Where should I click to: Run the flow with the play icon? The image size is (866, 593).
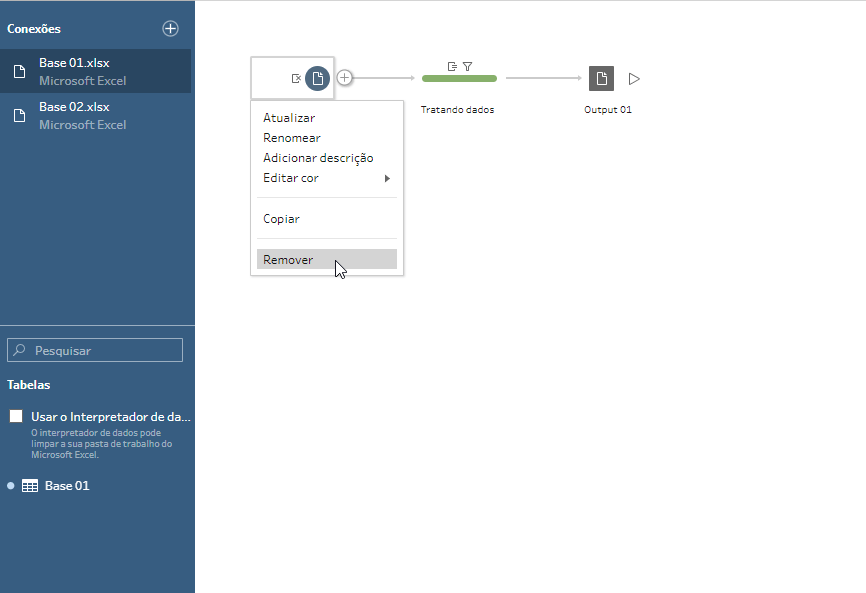(634, 78)
